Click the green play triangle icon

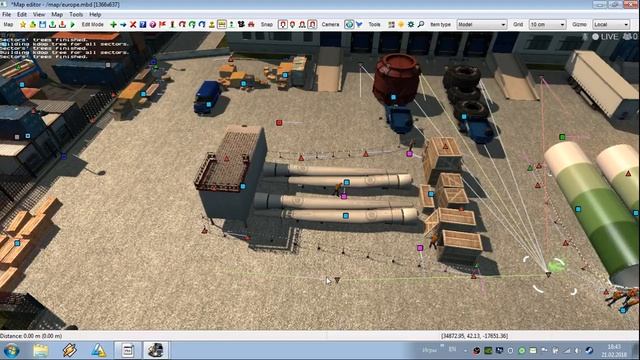(x=72, y=25)
